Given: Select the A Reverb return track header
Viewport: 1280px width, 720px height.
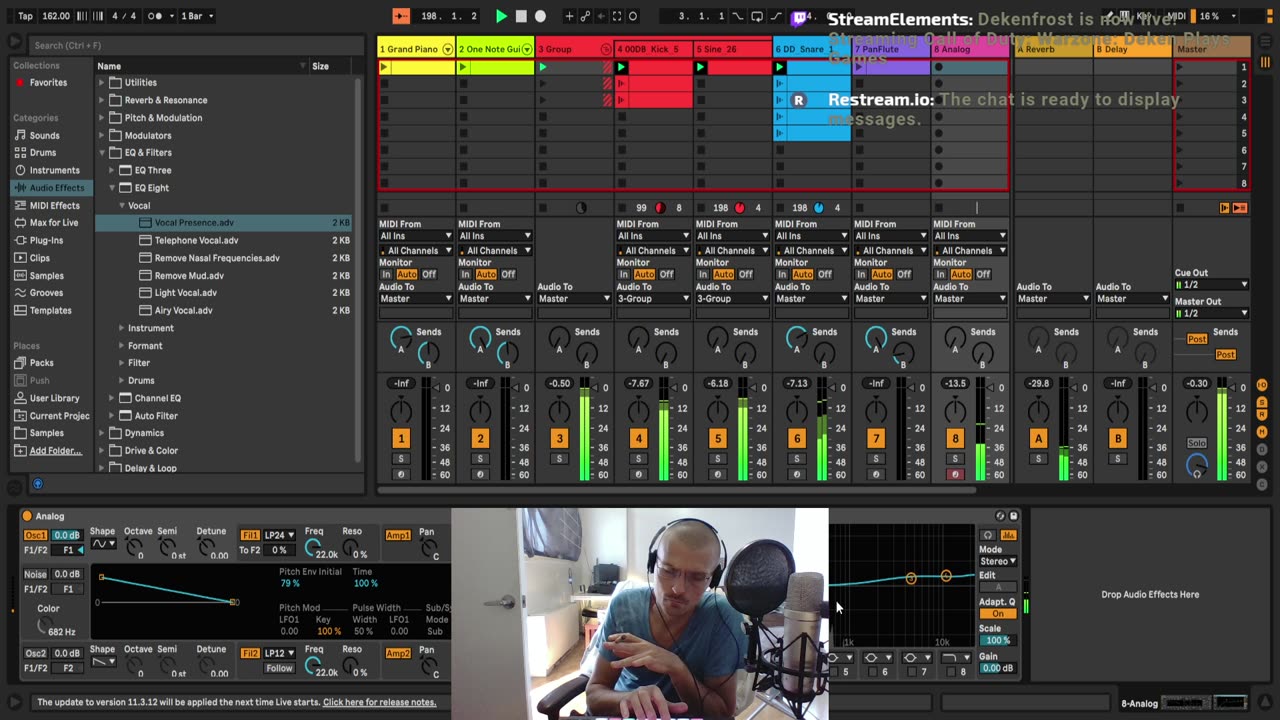Looking at the screenshot, I should pos(1052,49).
